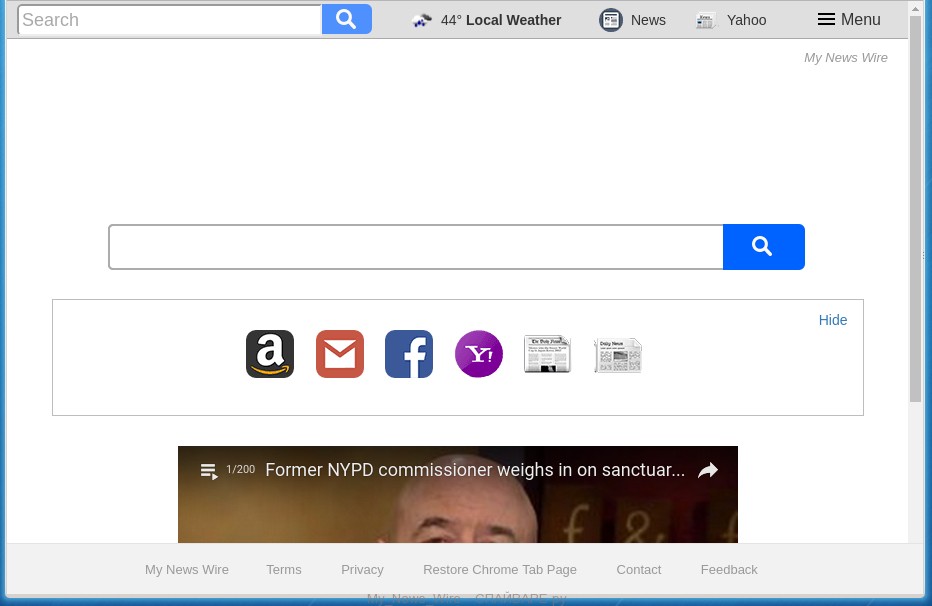This screenshot has width=932, height=606.
Task: Click the video title Former NYPD commissioner
Action: click(475, 470)
